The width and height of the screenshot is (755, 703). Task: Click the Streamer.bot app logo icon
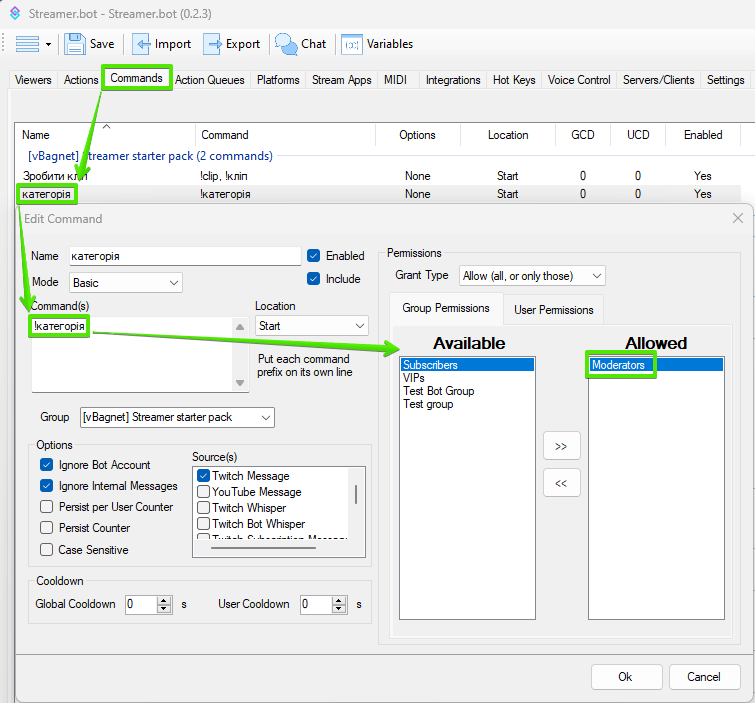coord(15,13)
